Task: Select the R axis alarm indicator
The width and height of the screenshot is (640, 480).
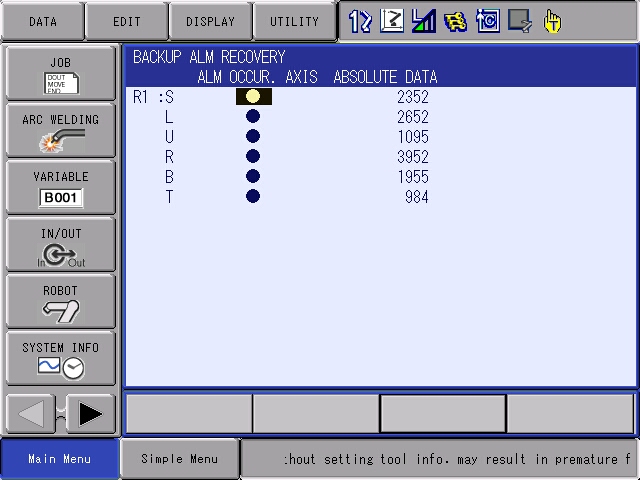Action: pos(253,156)
